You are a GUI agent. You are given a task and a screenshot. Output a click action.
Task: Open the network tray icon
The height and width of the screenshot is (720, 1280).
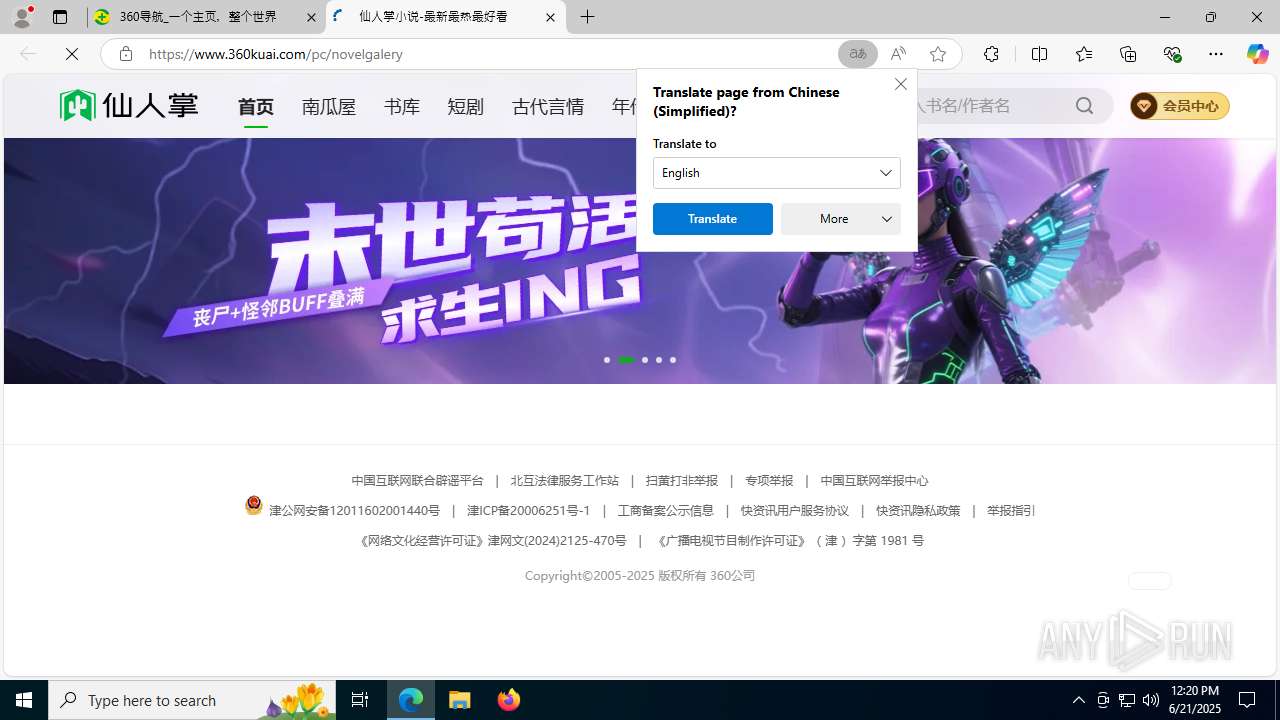1126,700
